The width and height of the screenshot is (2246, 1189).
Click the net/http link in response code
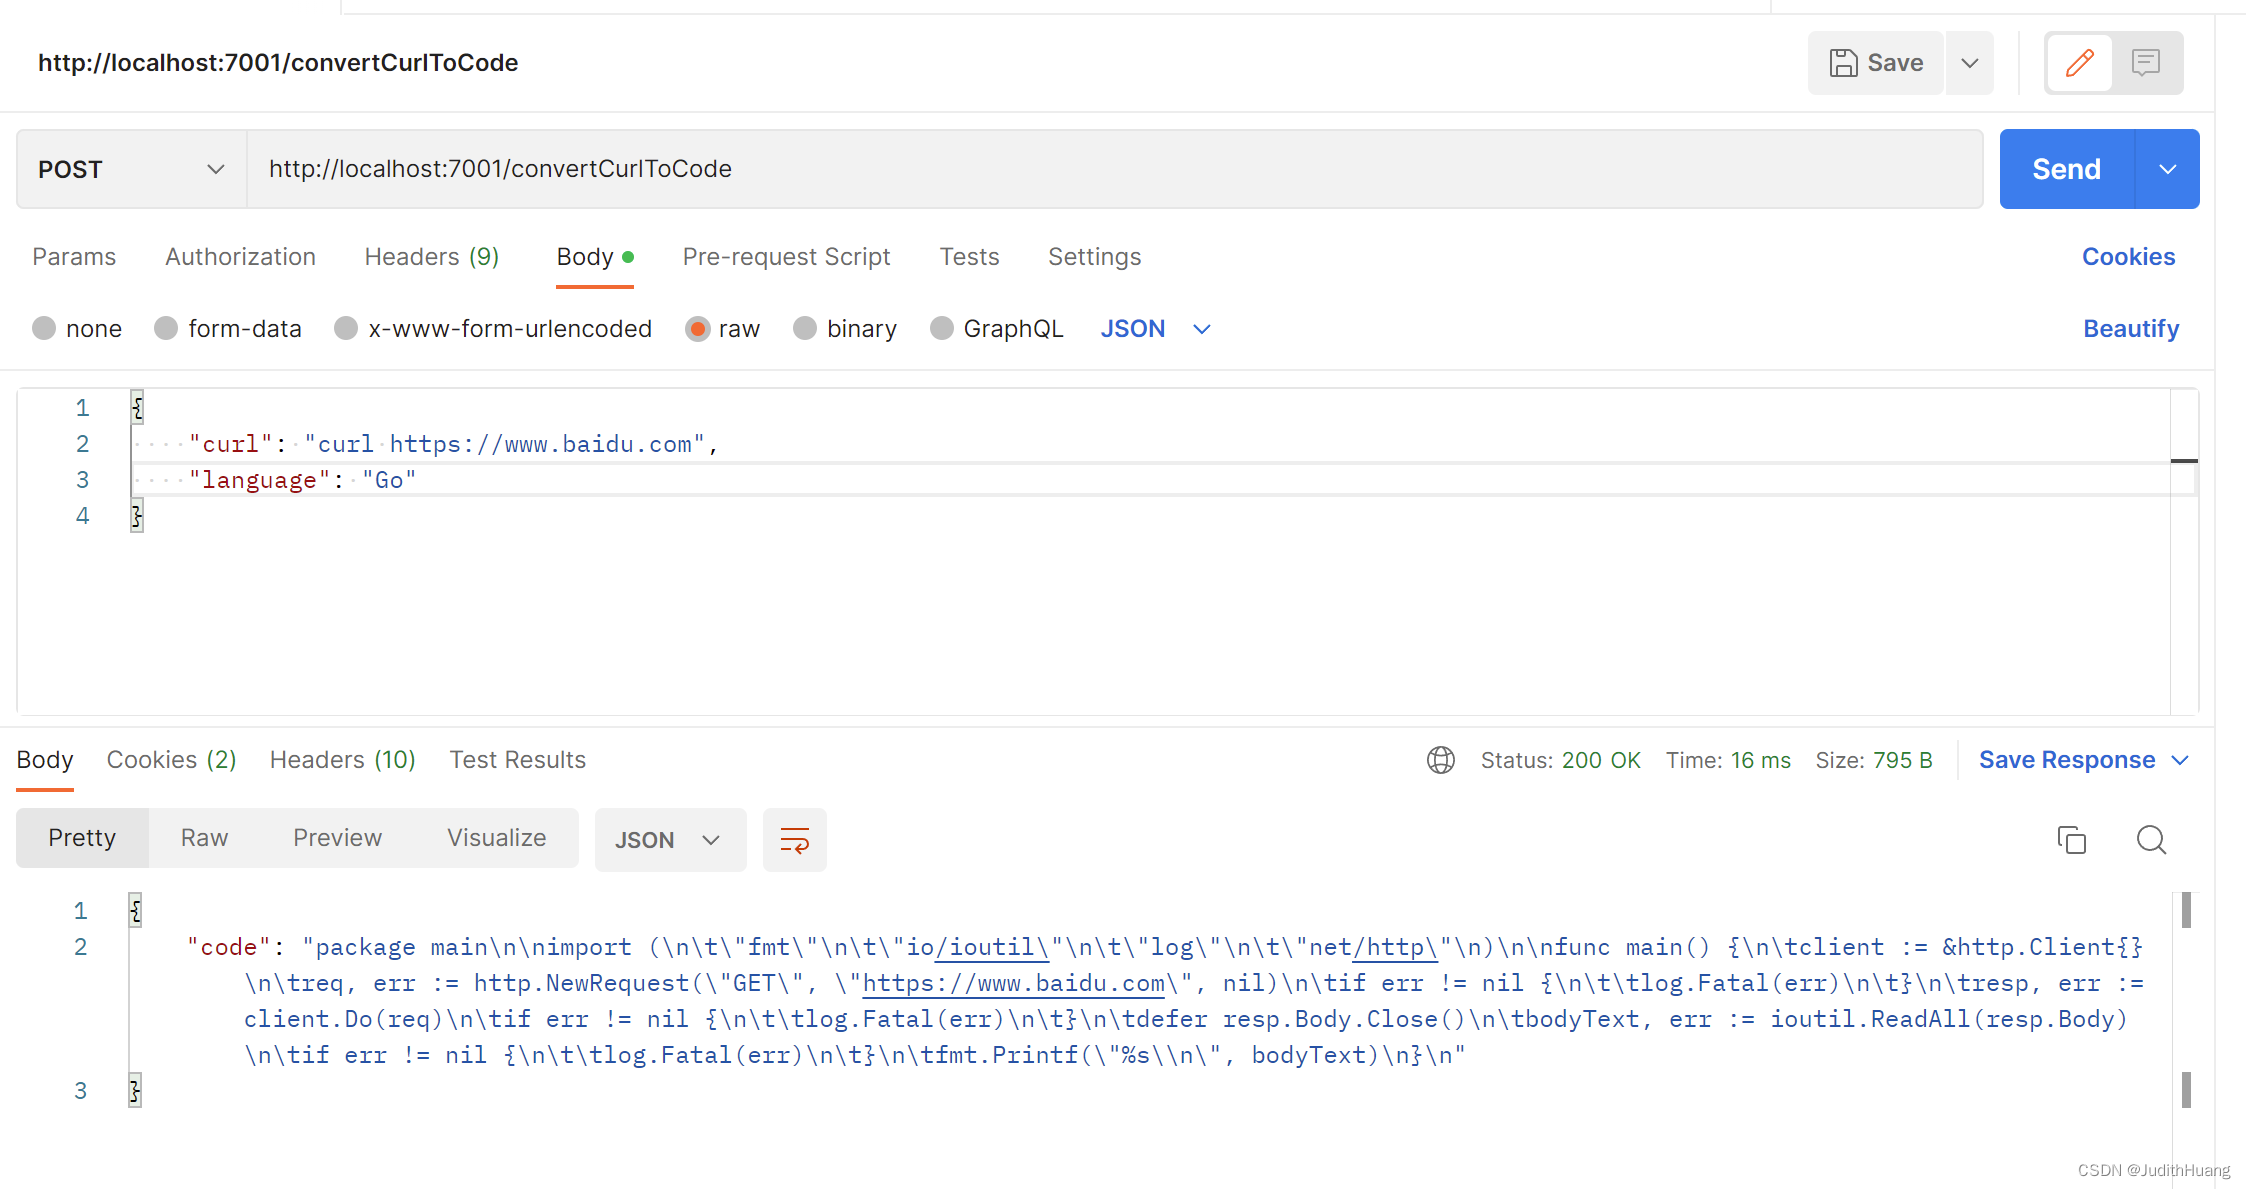[1395, 947]
